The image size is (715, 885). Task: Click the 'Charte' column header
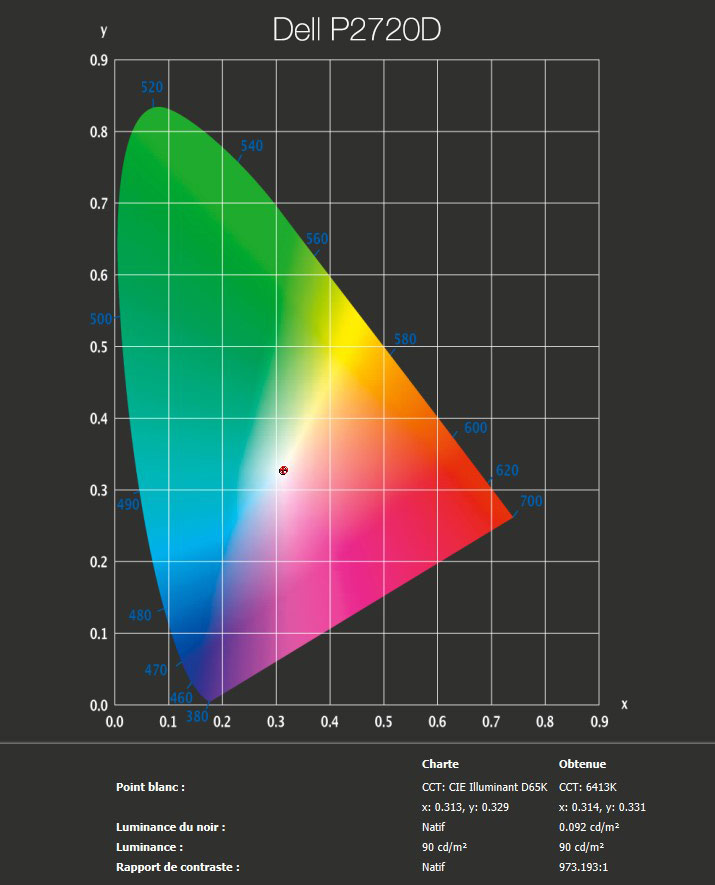(440, 764)
